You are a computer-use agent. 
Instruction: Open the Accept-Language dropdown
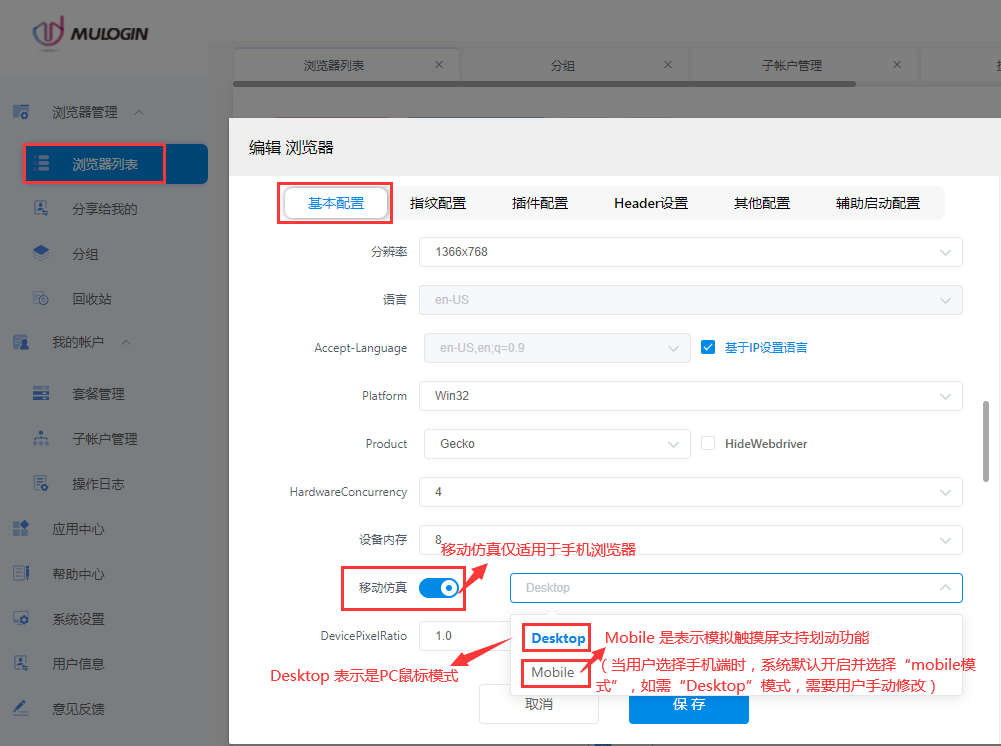[x=557, y=348]
